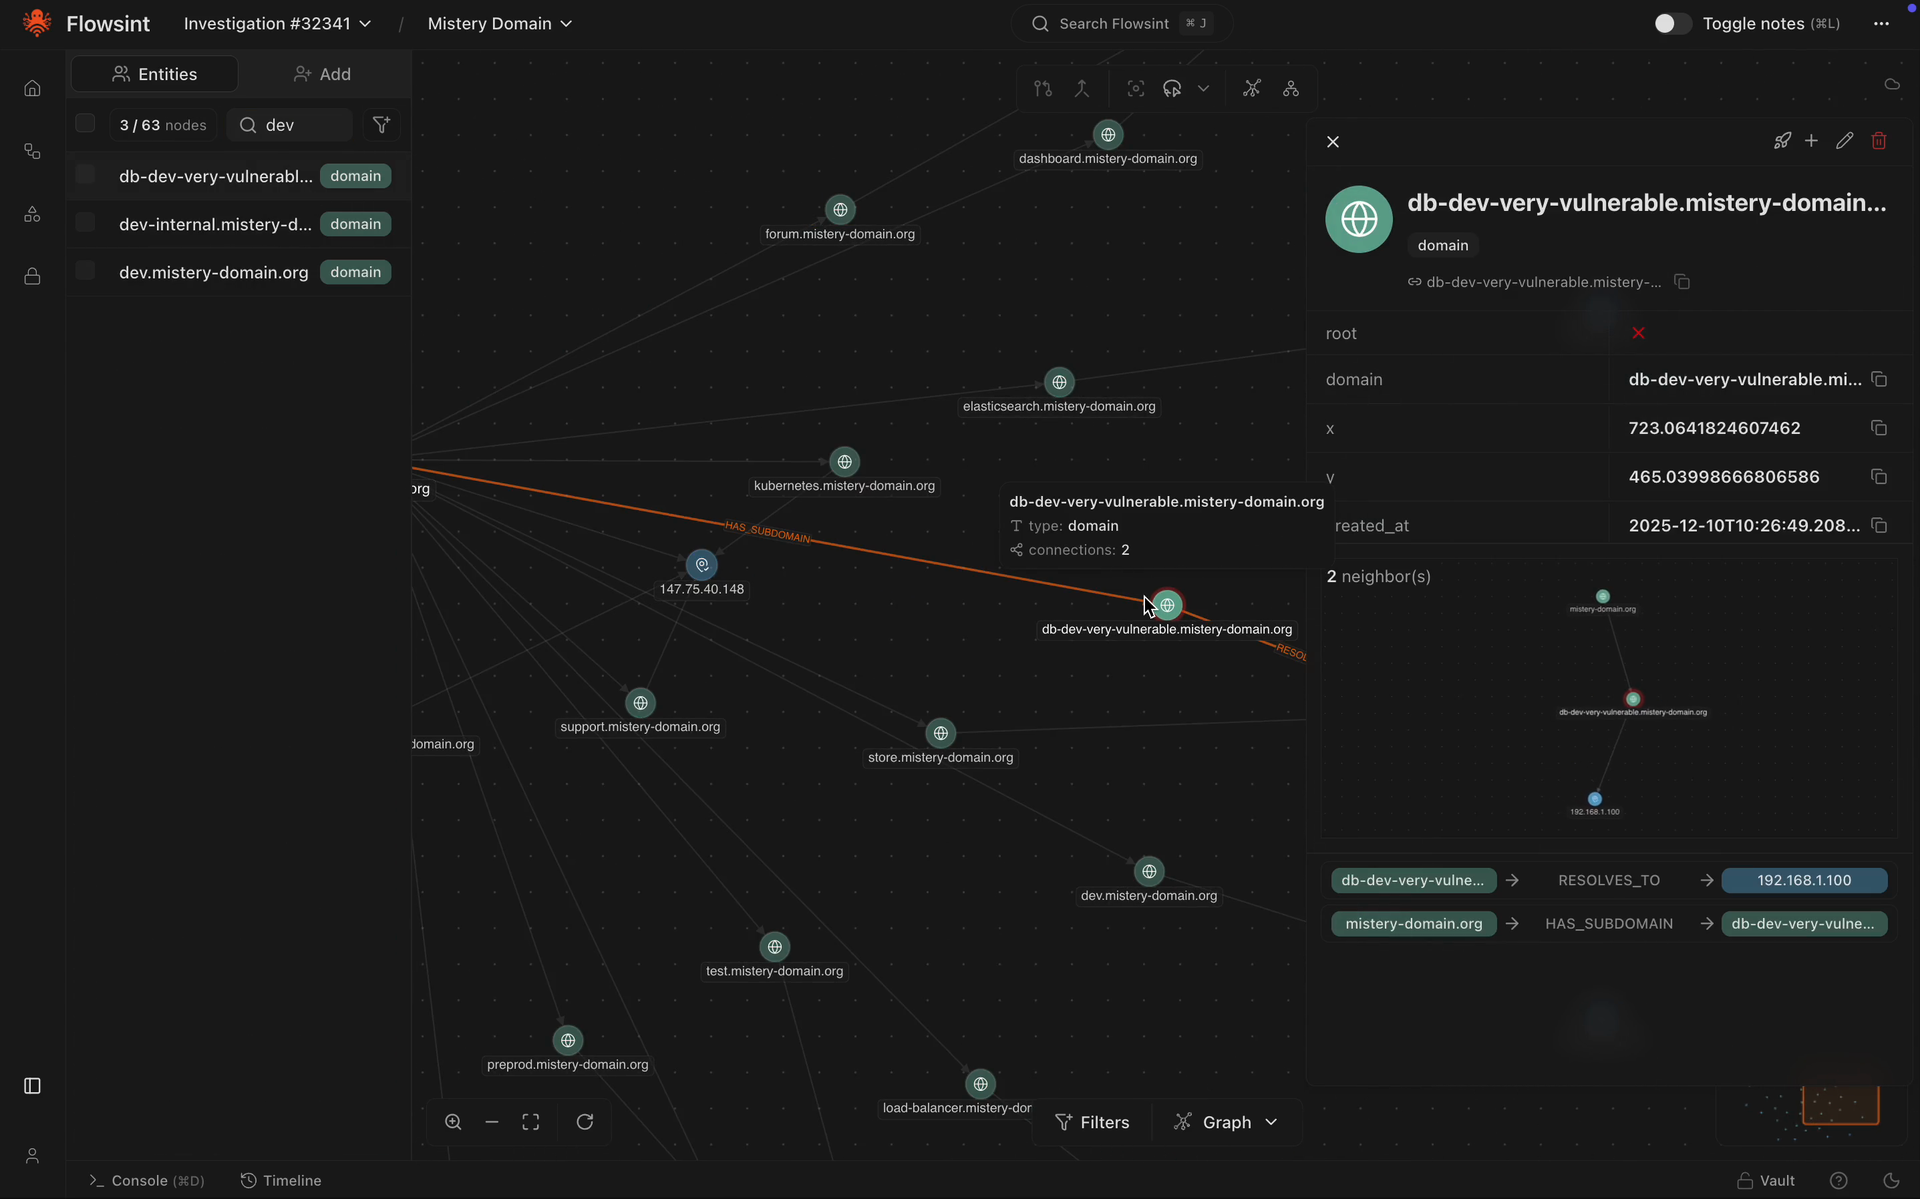Open the three-dot more options menu
The height and width of the screenshot is (1199, 1920).
click(x=1881, y=23)
